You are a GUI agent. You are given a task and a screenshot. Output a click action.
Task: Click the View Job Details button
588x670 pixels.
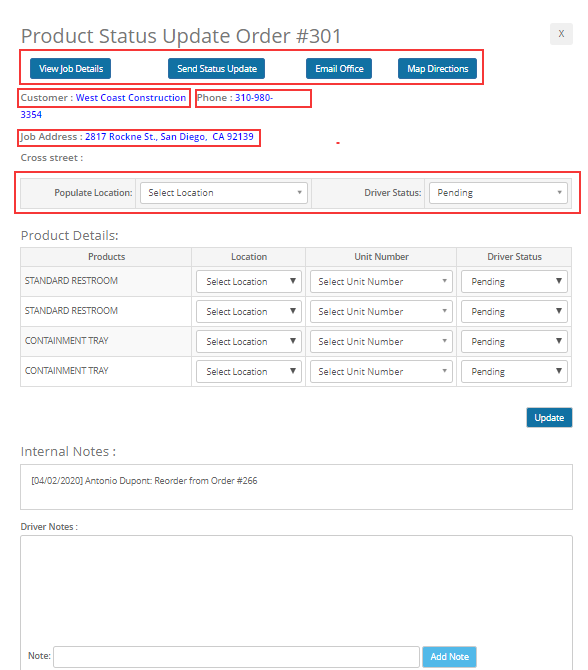[71, 69]
